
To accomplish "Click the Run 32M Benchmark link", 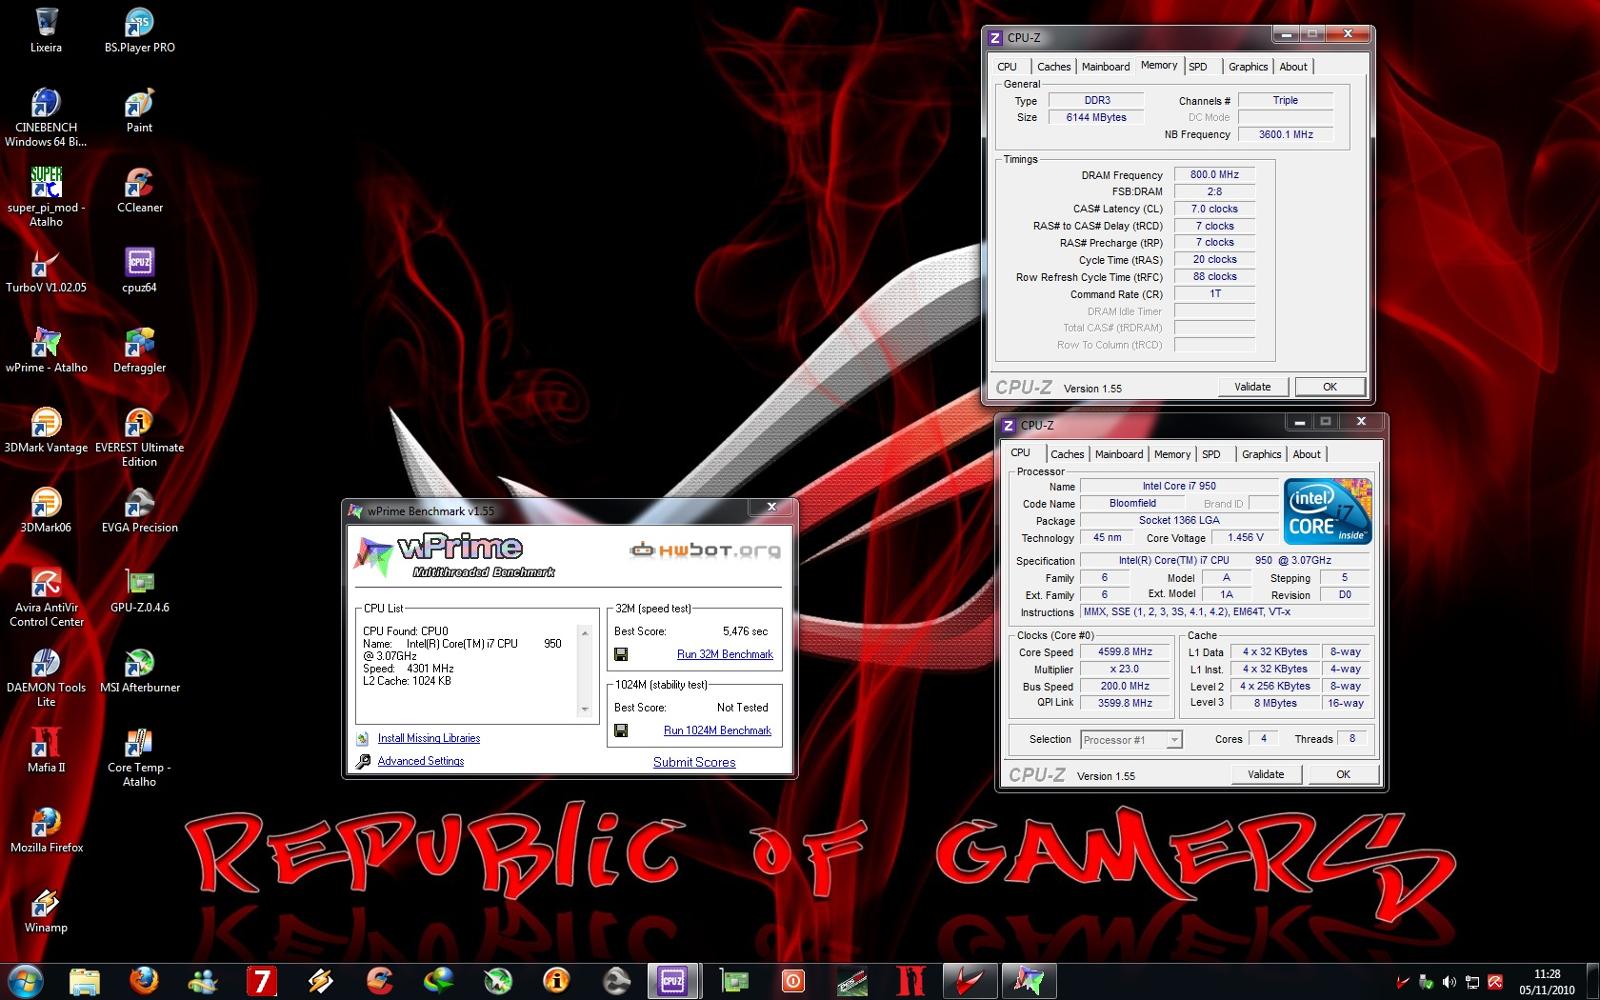I will [x=725, y=654].
